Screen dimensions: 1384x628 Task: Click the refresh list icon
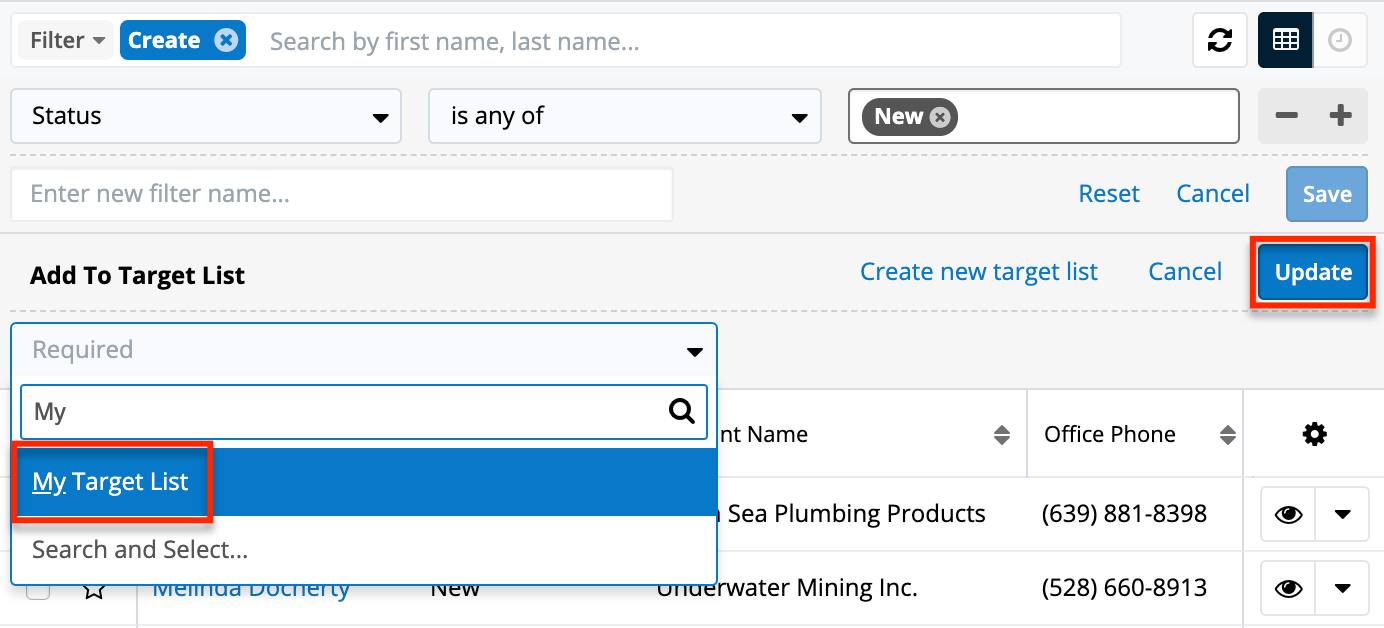(1219, 40)
